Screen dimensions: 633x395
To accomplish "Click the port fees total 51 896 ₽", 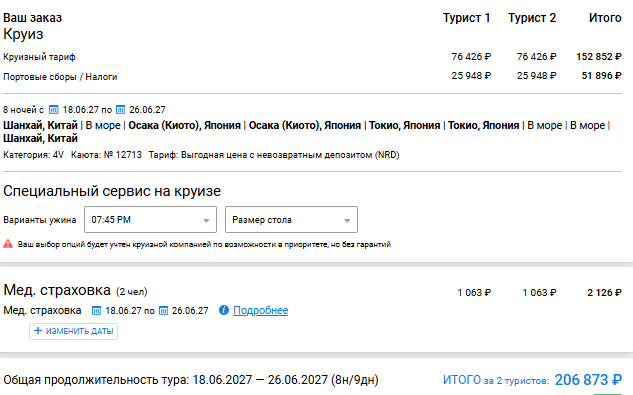I will pos(602,76).
